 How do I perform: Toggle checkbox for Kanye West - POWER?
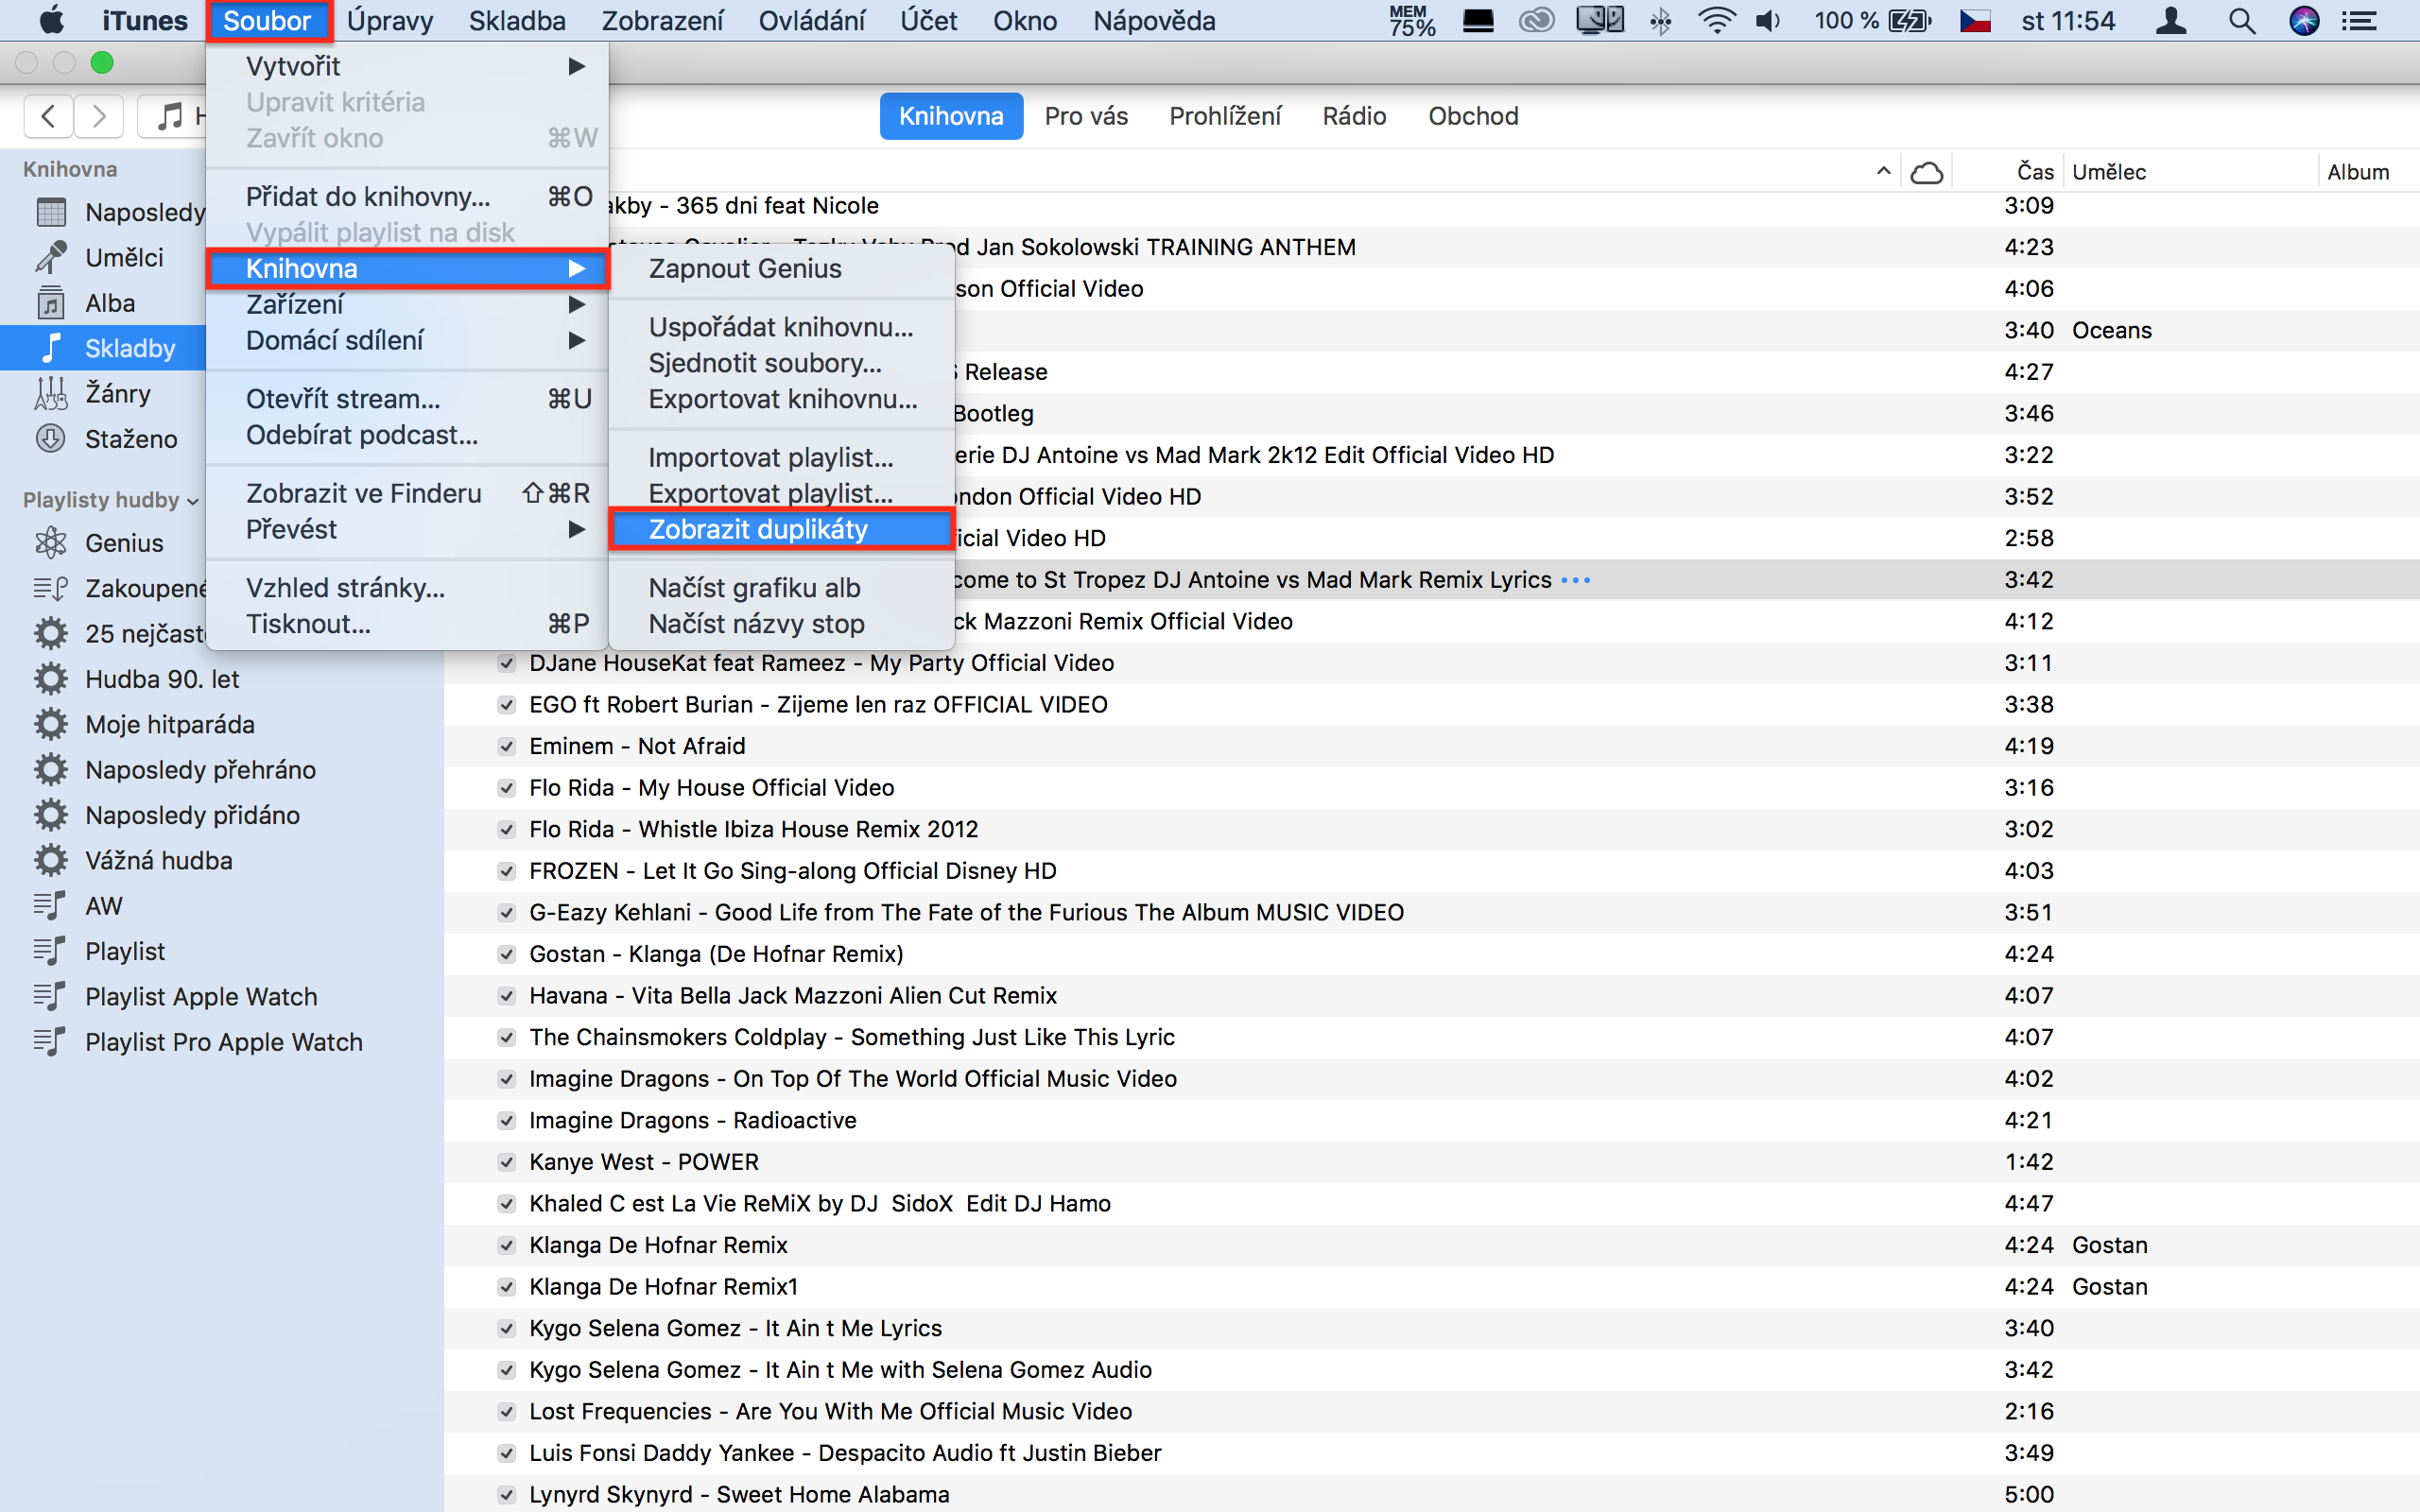coord(506,1162)
